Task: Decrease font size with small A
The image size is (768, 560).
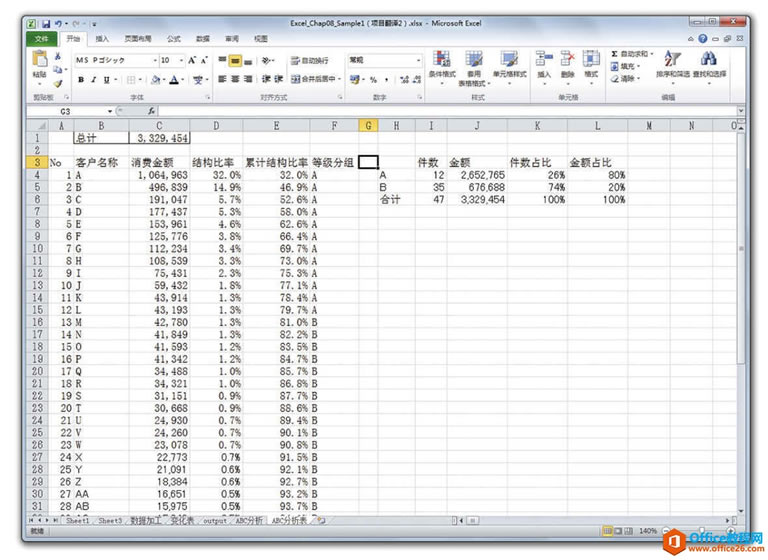Action: click(x=204, y=60)
